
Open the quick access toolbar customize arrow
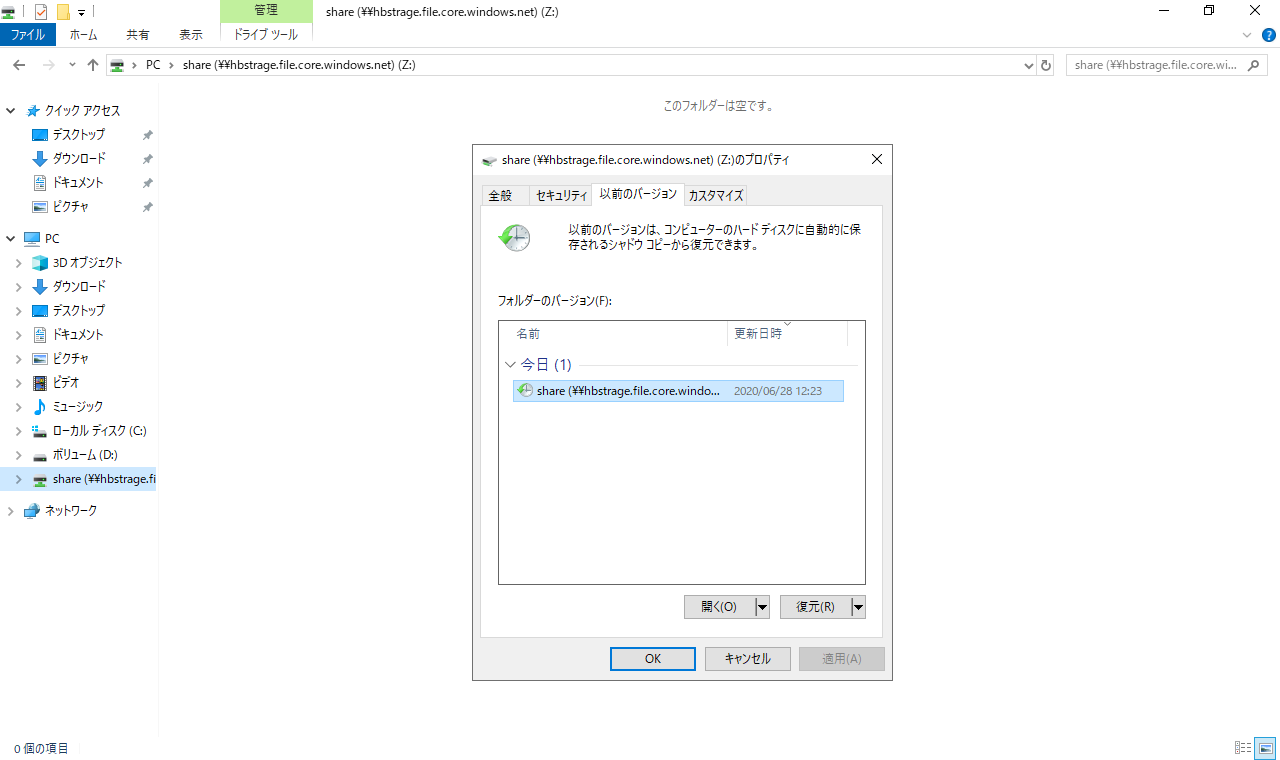click(x=81, y=12)
